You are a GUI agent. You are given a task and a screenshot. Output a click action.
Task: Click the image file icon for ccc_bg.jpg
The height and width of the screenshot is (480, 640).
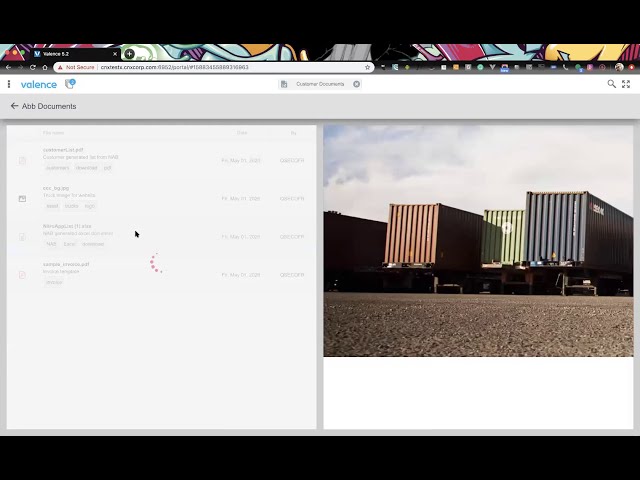22,199
